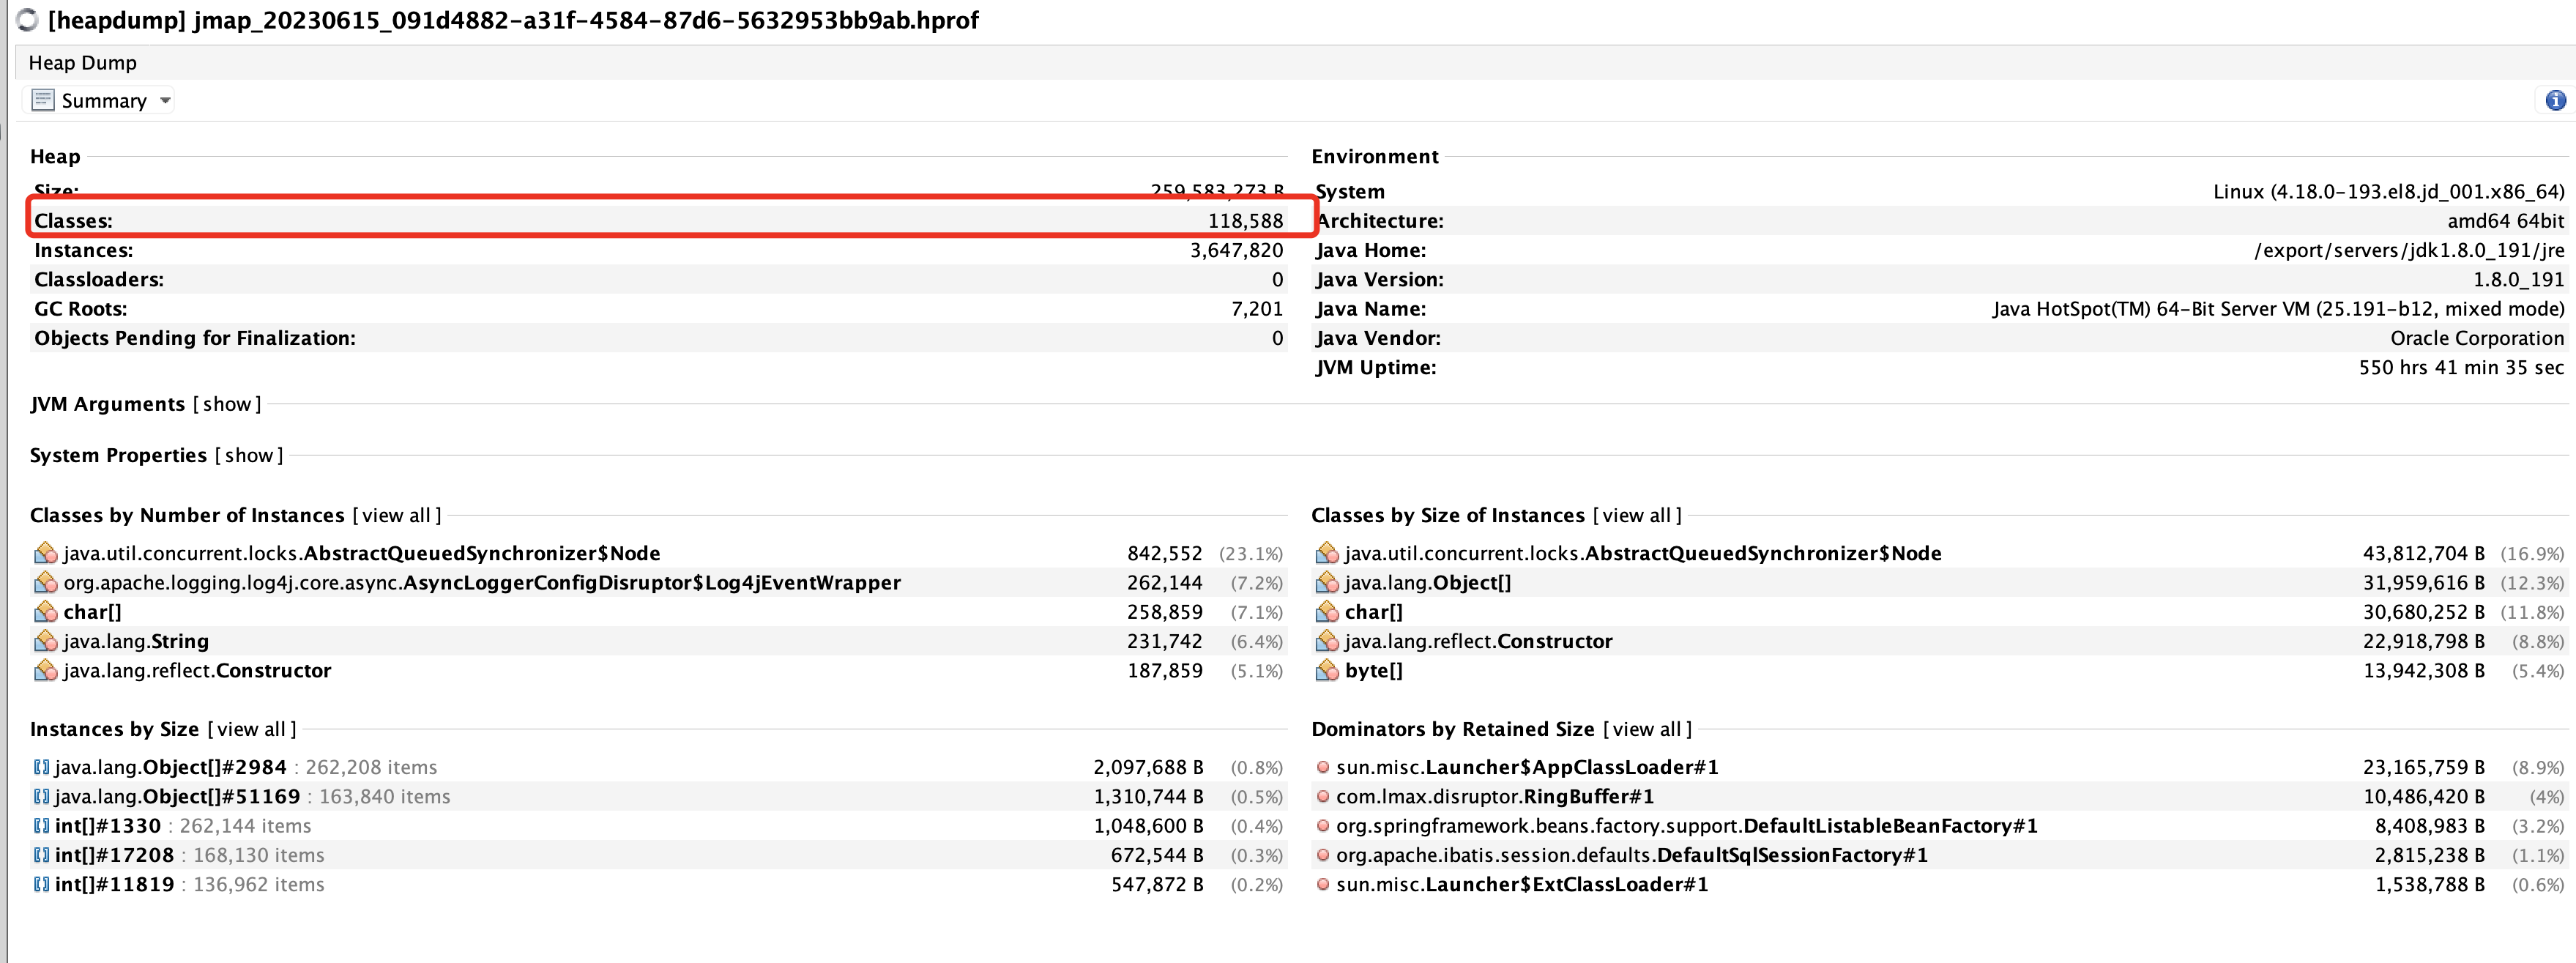Click the blue info icon
This screenshot has width=2576, height=963.
(x=2555, y=100)
